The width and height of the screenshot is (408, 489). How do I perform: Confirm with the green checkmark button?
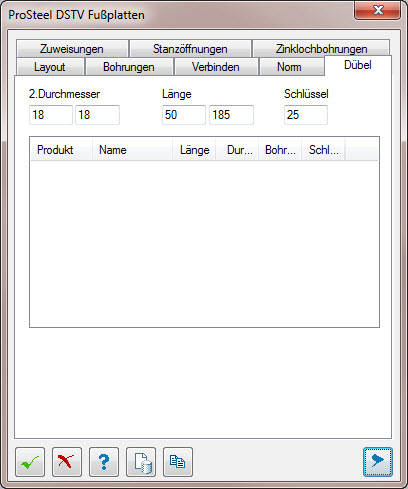pyautogui.click(x=30, y=462)
